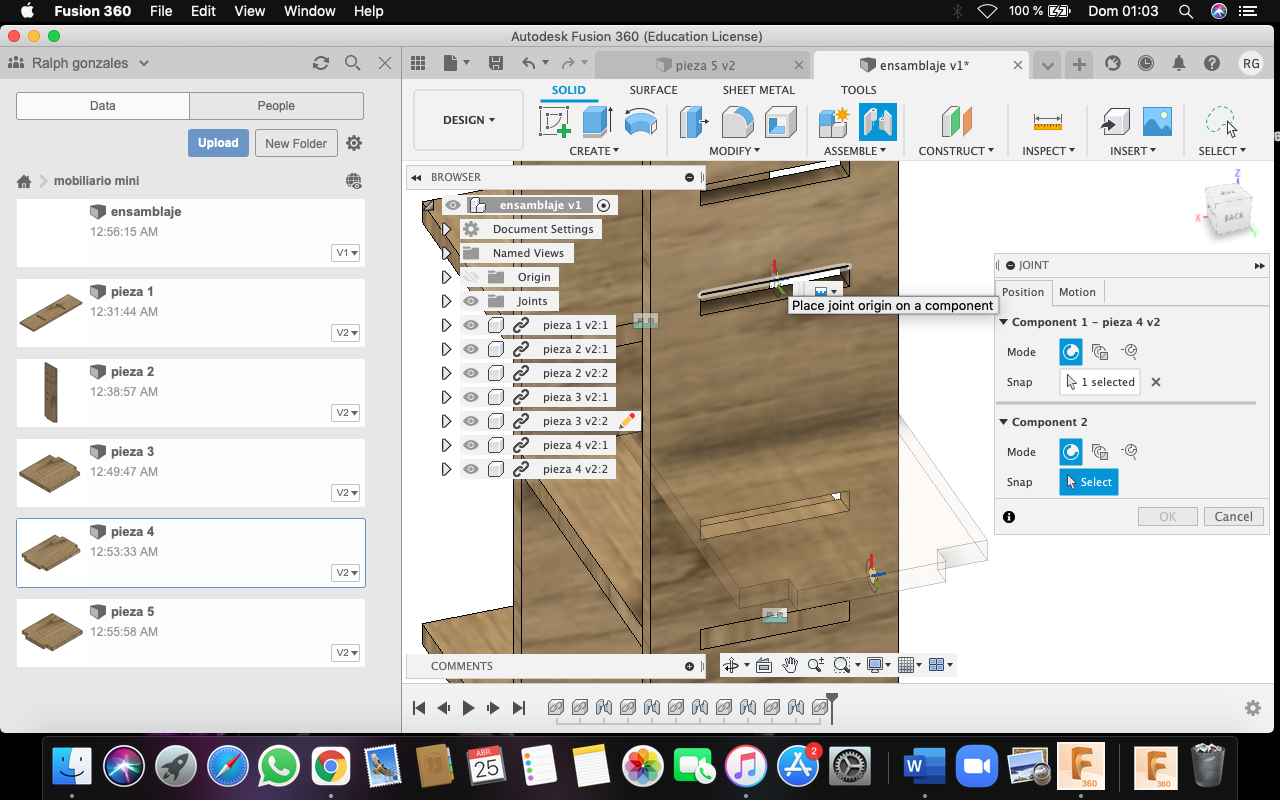Click the Orbit navigation icon
1280x800 pixels.
point(733,665)
